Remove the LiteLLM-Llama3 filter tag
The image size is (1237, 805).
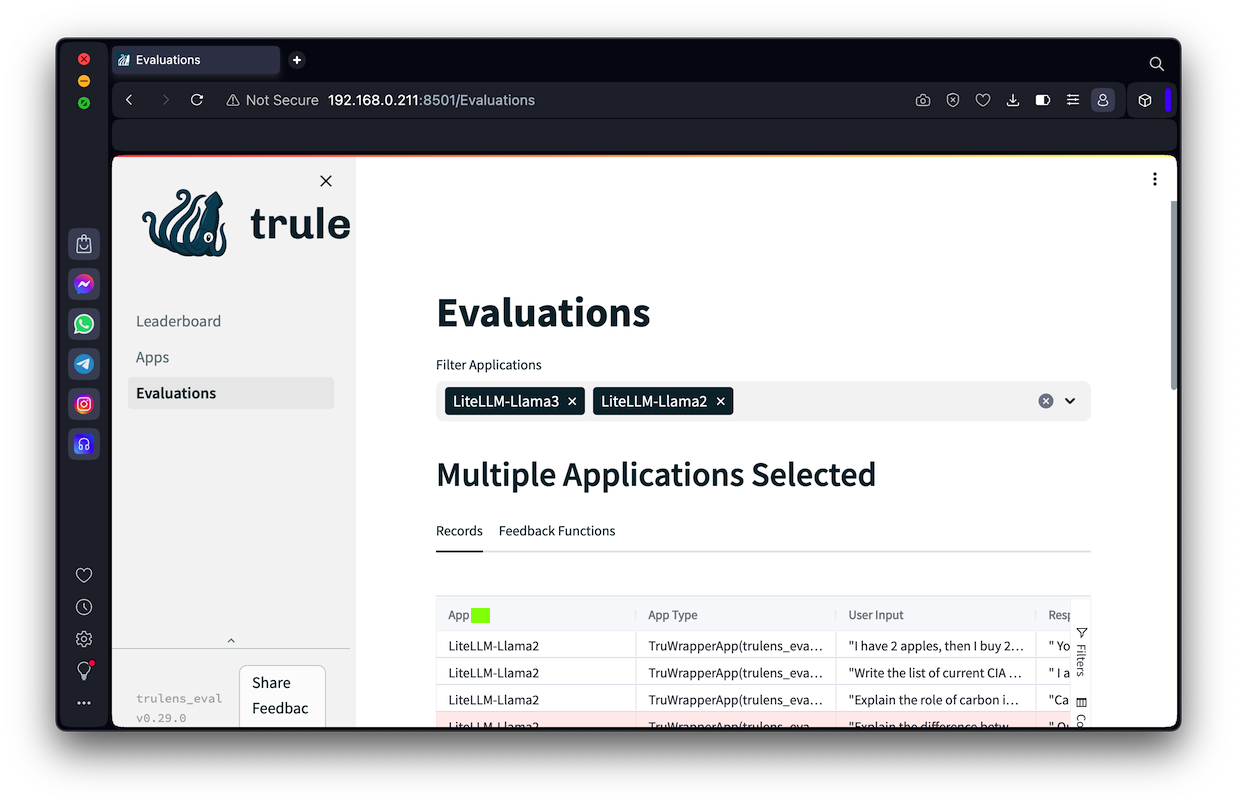[572, 401]
